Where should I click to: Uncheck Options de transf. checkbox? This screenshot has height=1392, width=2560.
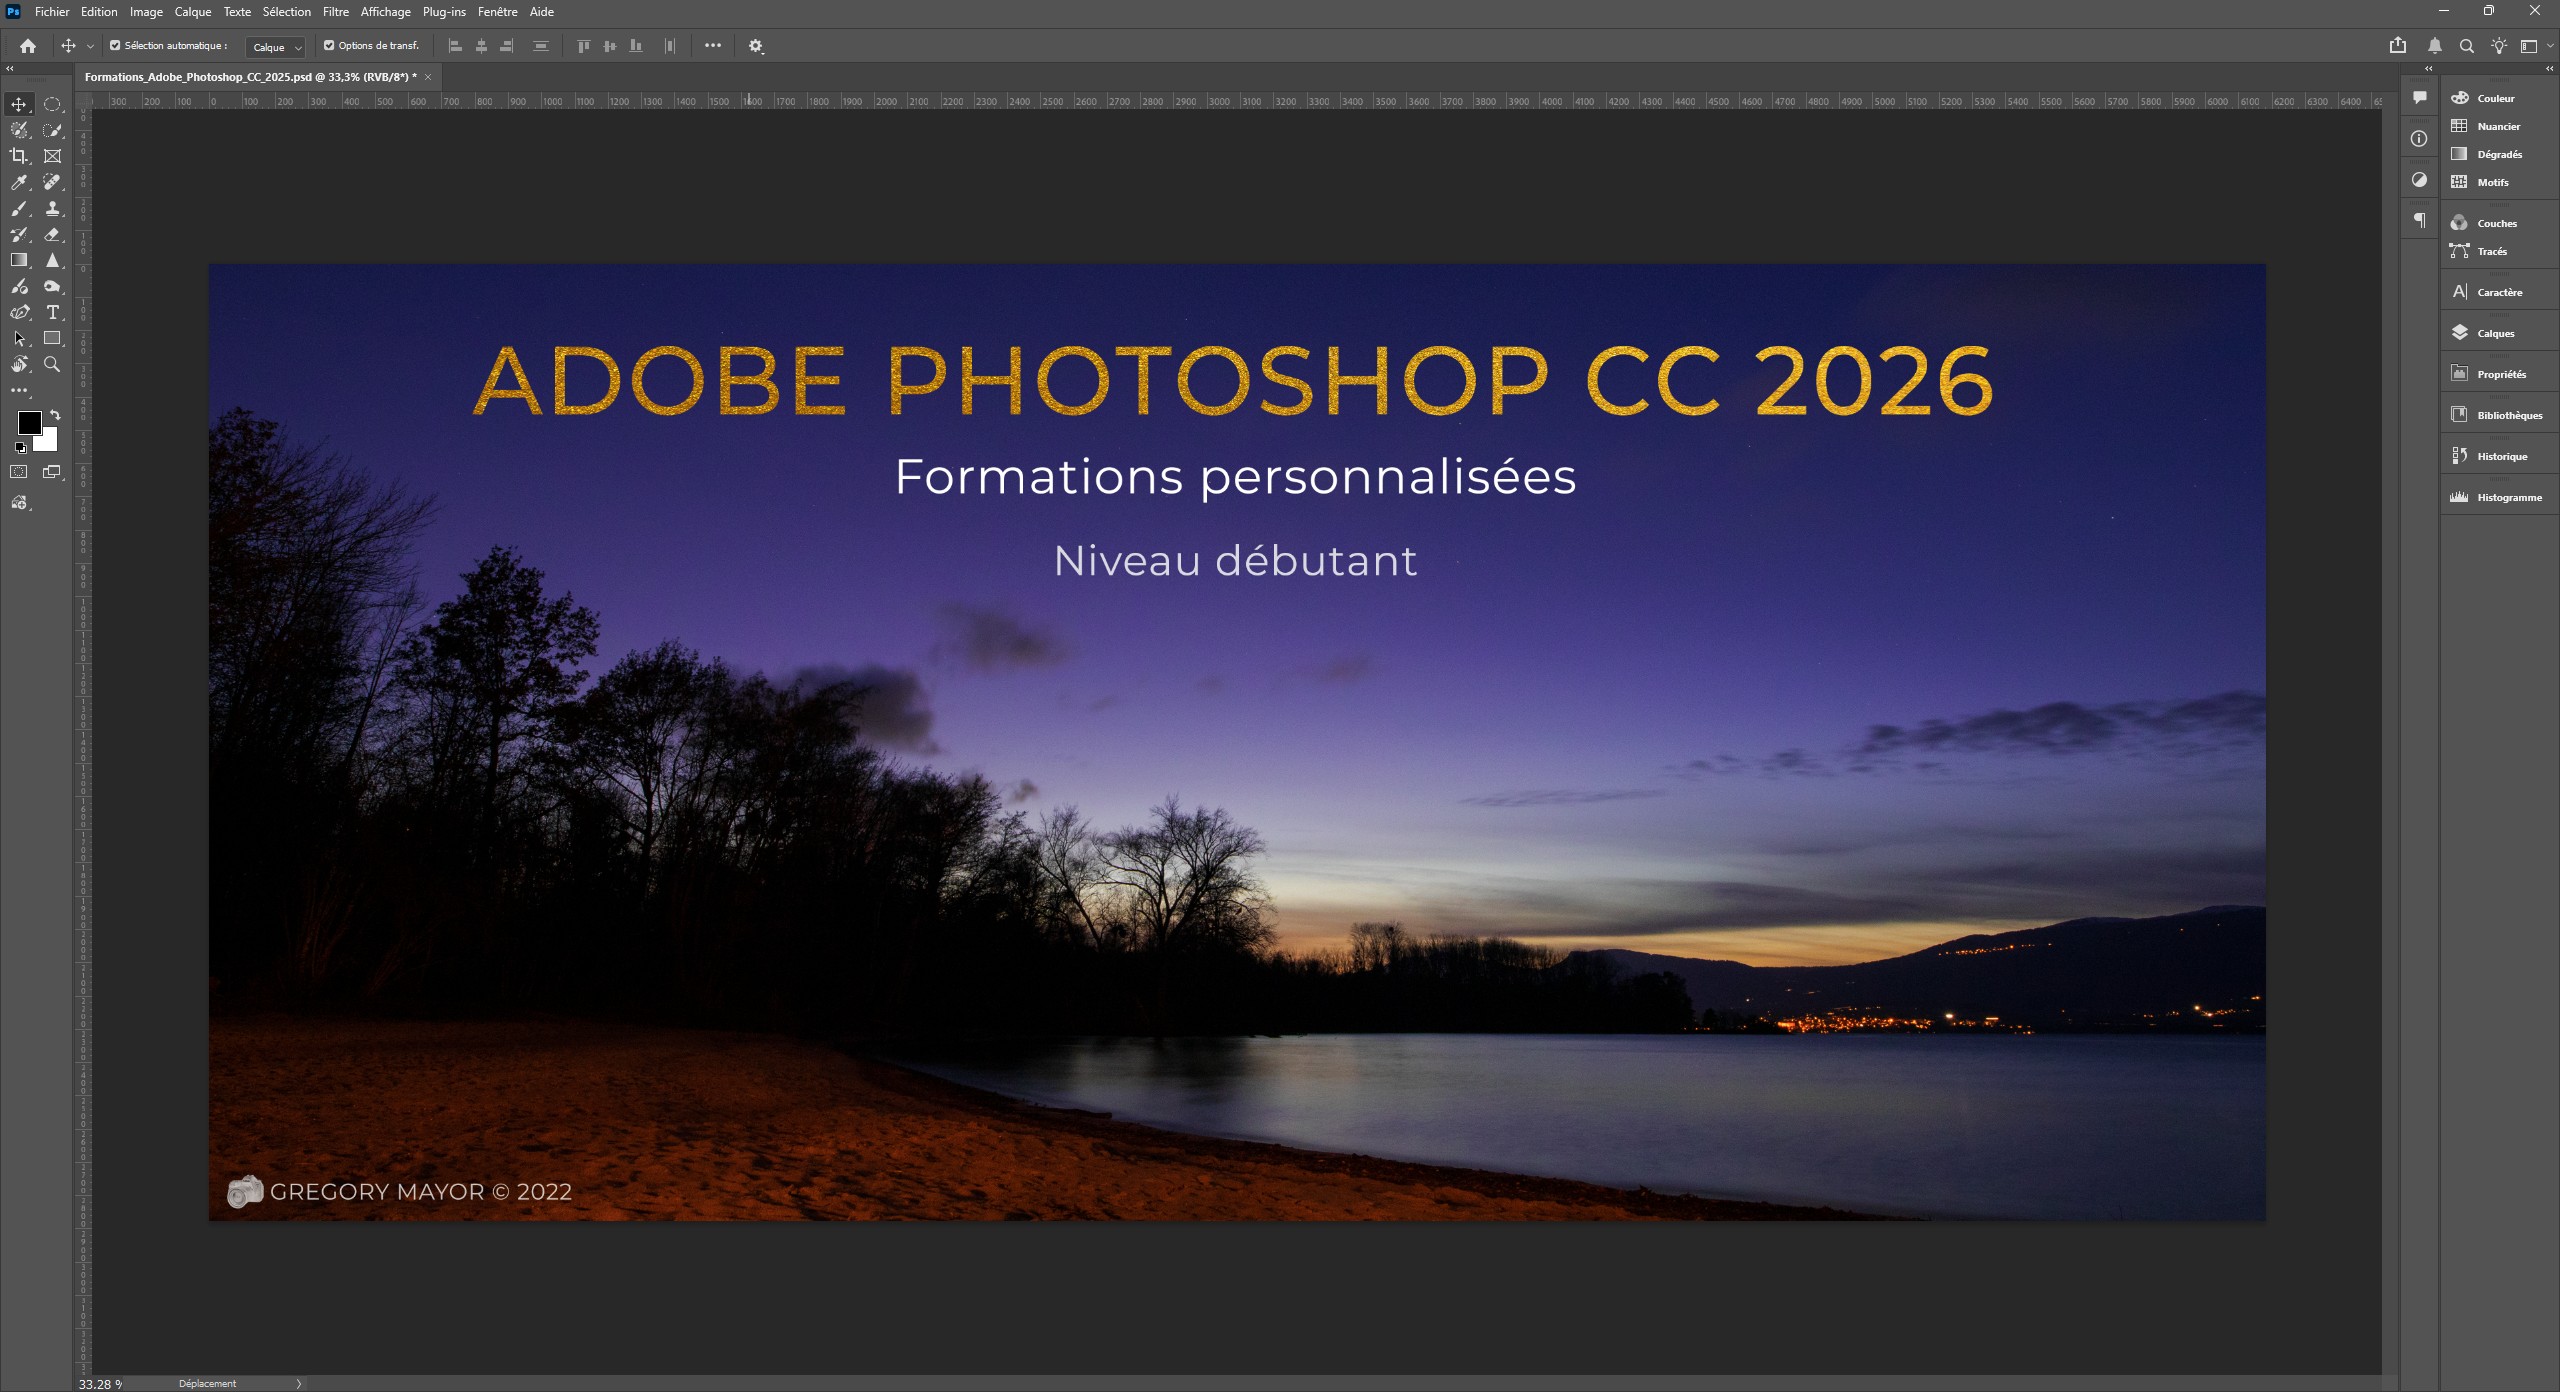tap(329, 45)
